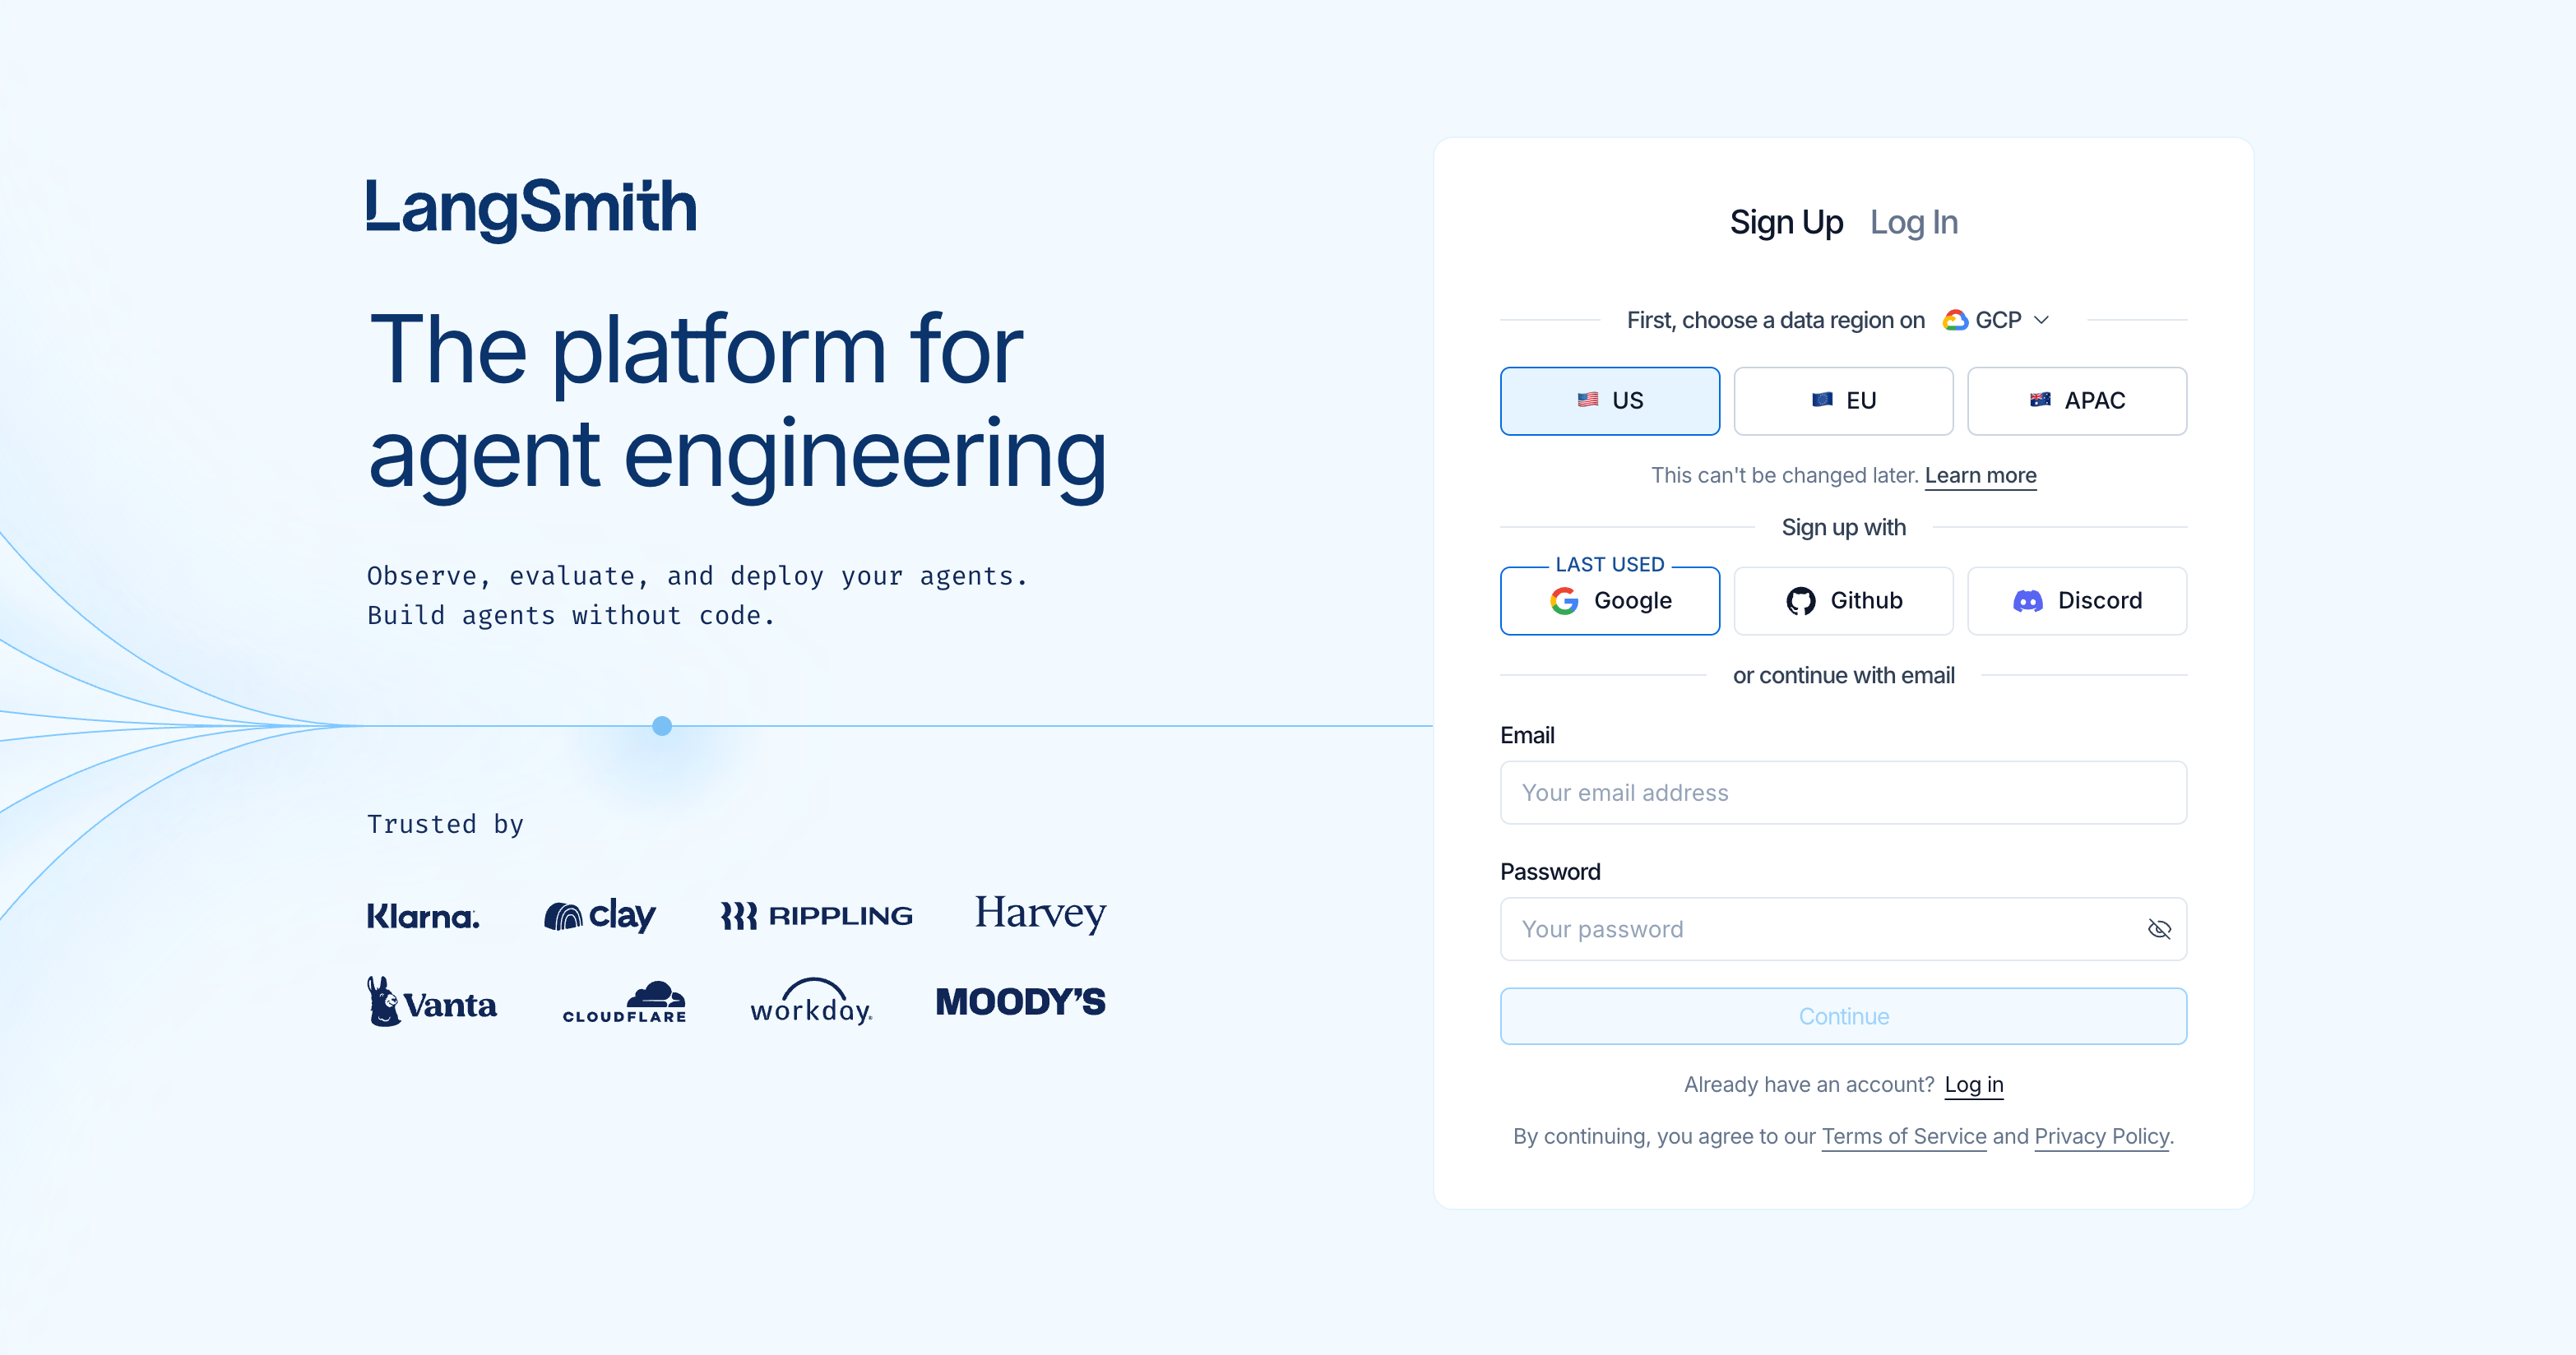Click 'First, choose a data region on' text
The height and width of the screenshot is (1355, 2576).
1775,320
